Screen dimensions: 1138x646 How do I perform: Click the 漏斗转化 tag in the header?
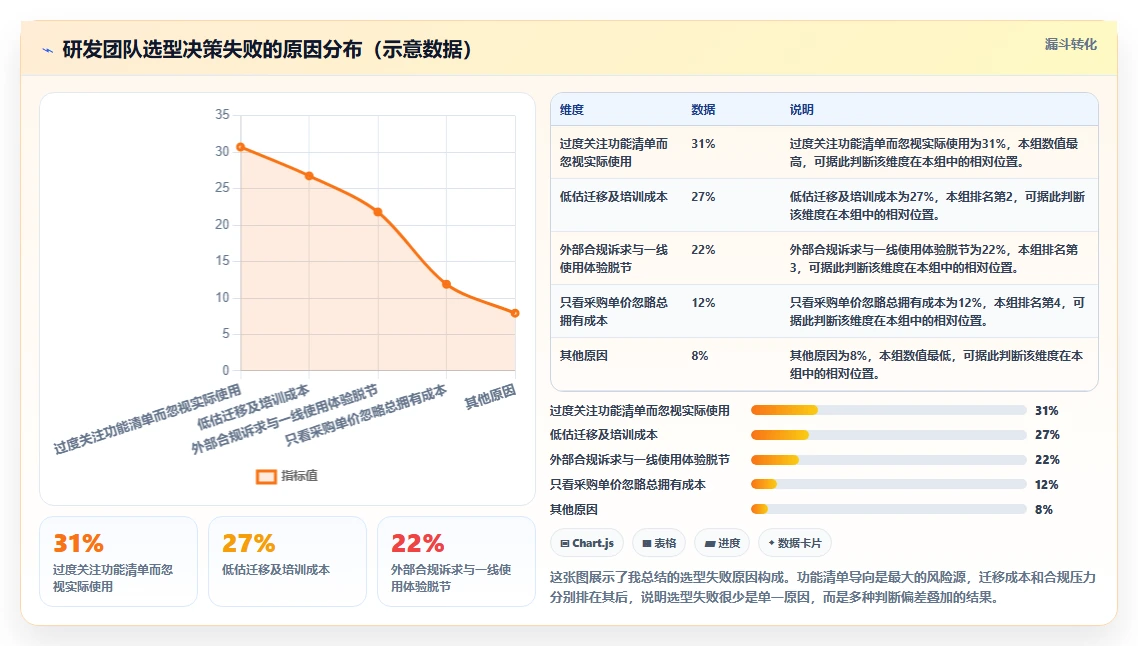[1071, 44]
